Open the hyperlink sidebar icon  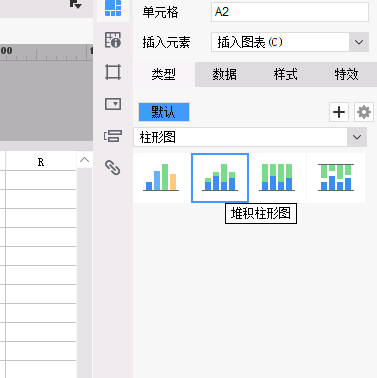pyautogui.click(x=113, y=168)
